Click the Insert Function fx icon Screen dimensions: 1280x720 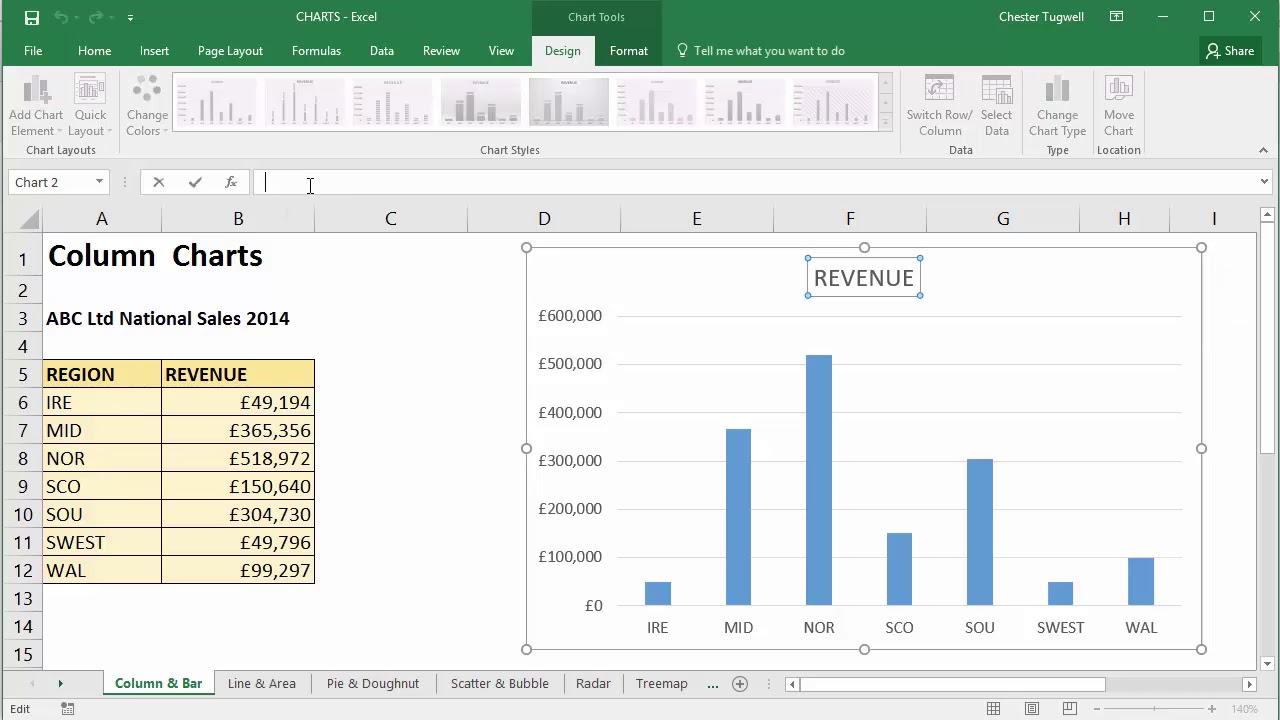(x=231, y=182)
